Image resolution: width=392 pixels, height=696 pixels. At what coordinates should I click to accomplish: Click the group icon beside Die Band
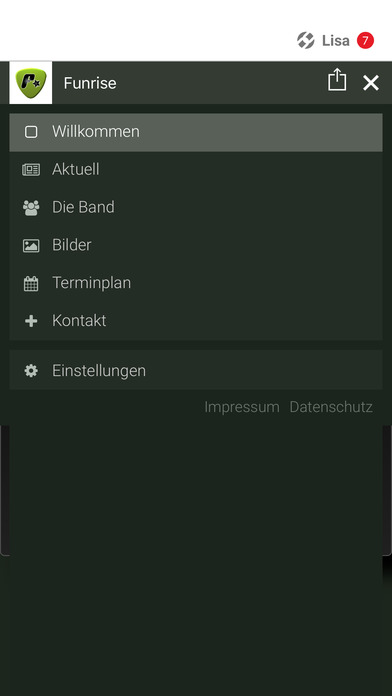[31, 208]
